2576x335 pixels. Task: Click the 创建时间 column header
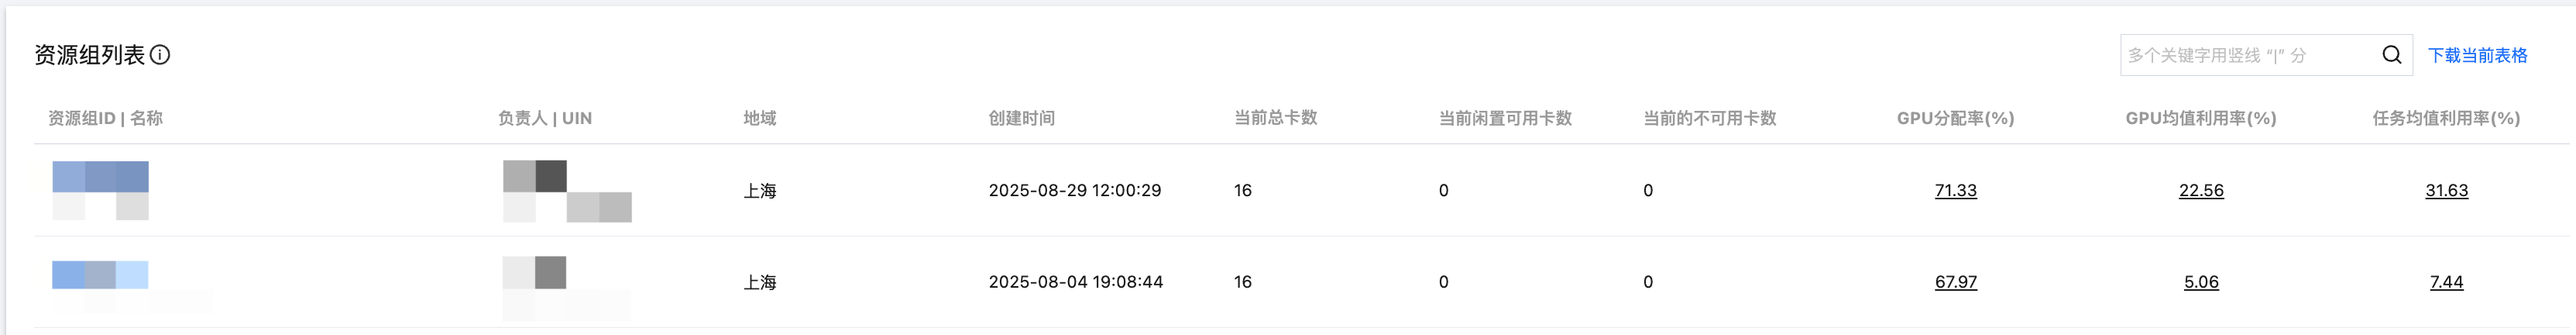pyautogui.click(x=1021, y=118)
